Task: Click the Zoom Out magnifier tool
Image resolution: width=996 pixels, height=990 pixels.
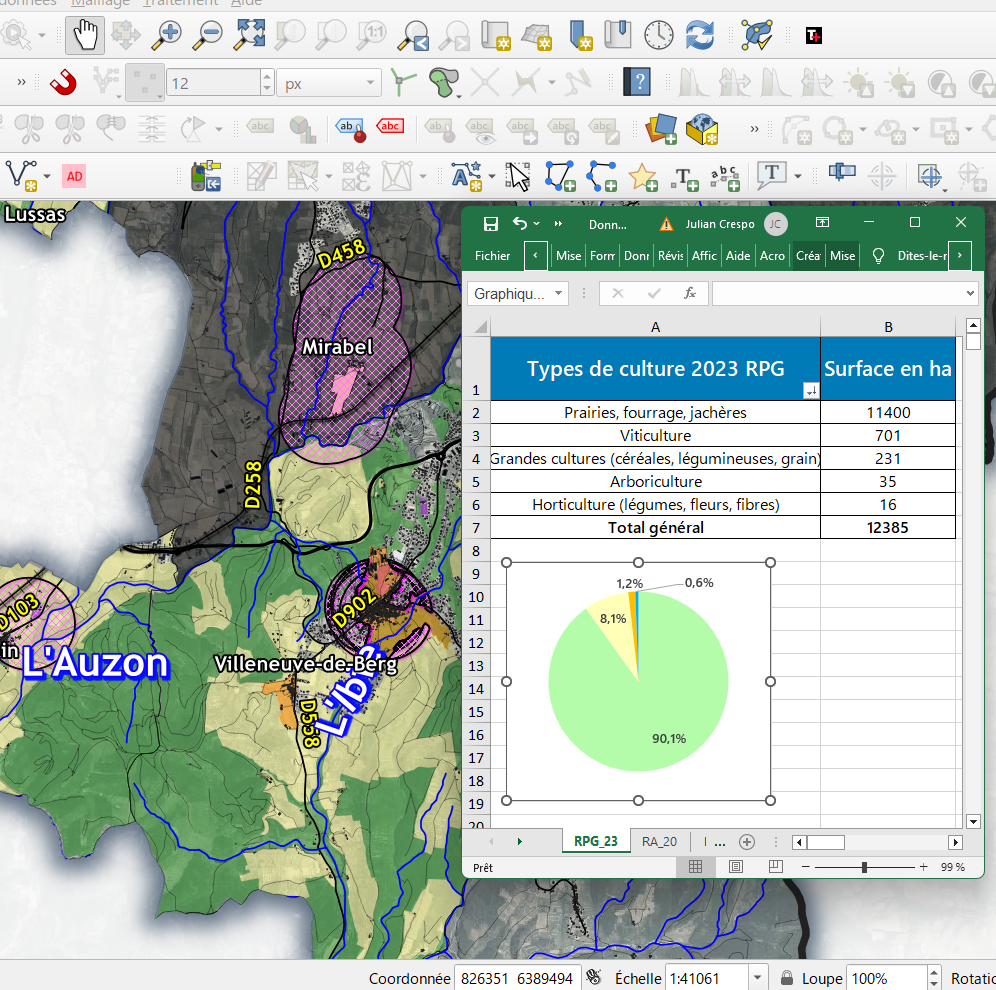Action: (207, 35)
